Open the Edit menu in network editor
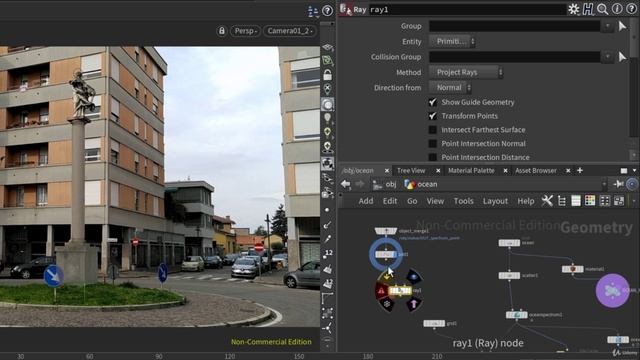This screenshot has width=640, height=360. (x=390, y=201)
